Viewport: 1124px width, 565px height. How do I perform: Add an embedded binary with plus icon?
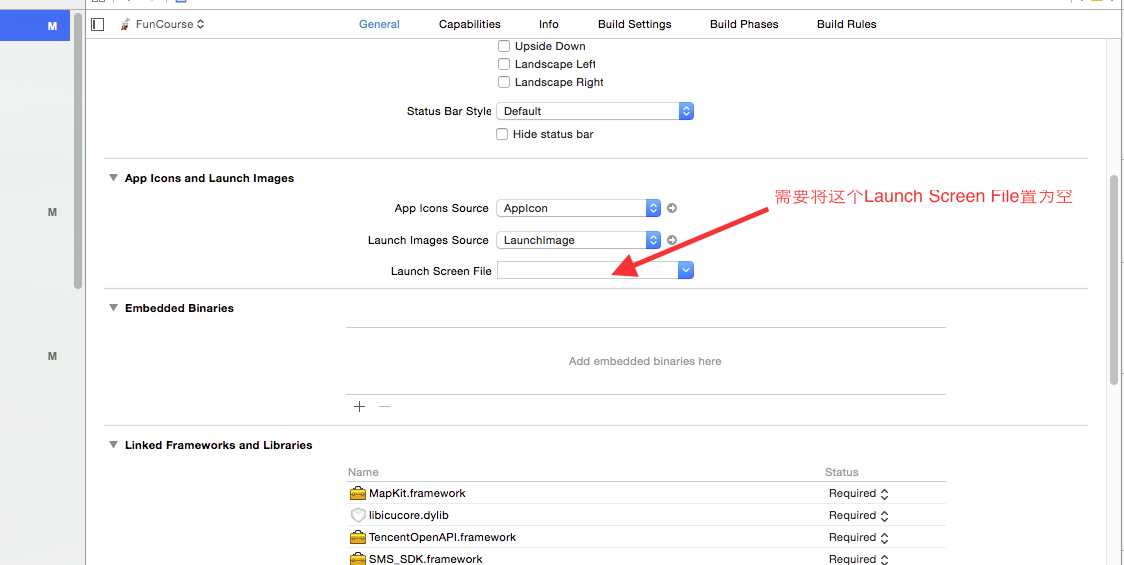(x=359, y=407)
